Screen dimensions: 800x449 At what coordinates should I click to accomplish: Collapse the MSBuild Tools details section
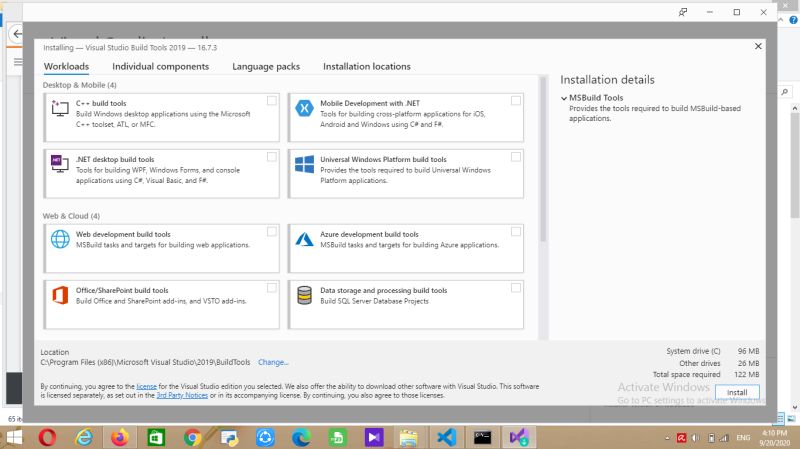564,98
